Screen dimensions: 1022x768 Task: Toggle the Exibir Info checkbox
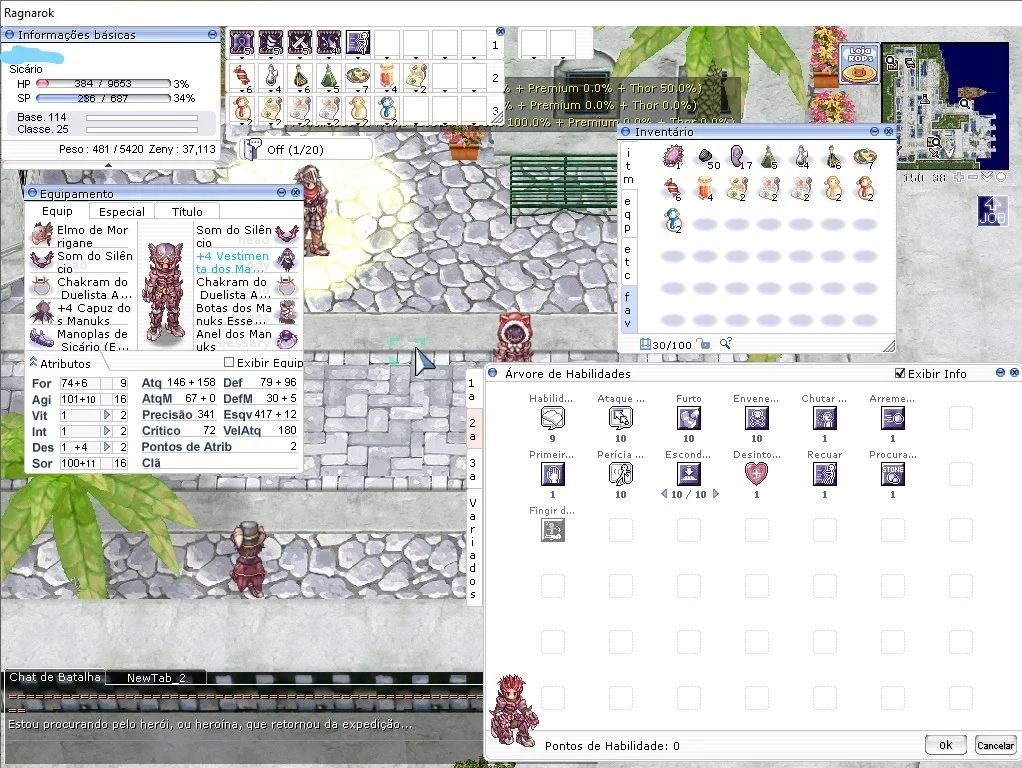pyautogui.click(x=900, y=374)
